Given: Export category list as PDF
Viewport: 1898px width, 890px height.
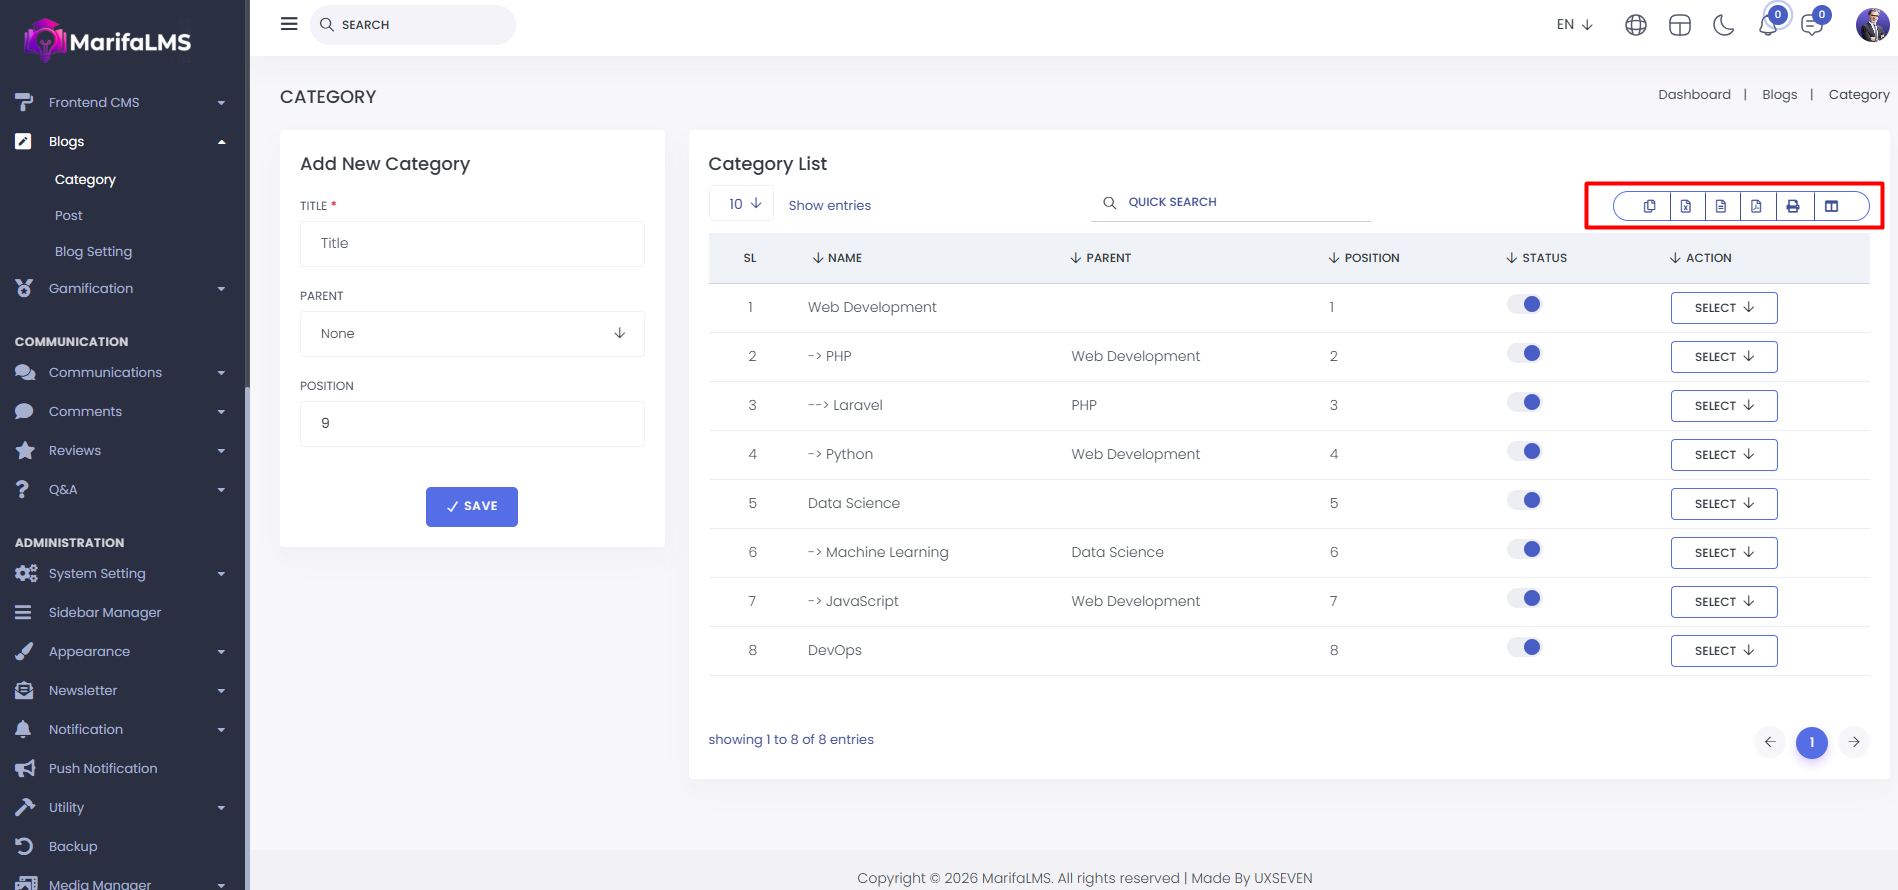Looking at the screenshot, I should click(1756, 206).
